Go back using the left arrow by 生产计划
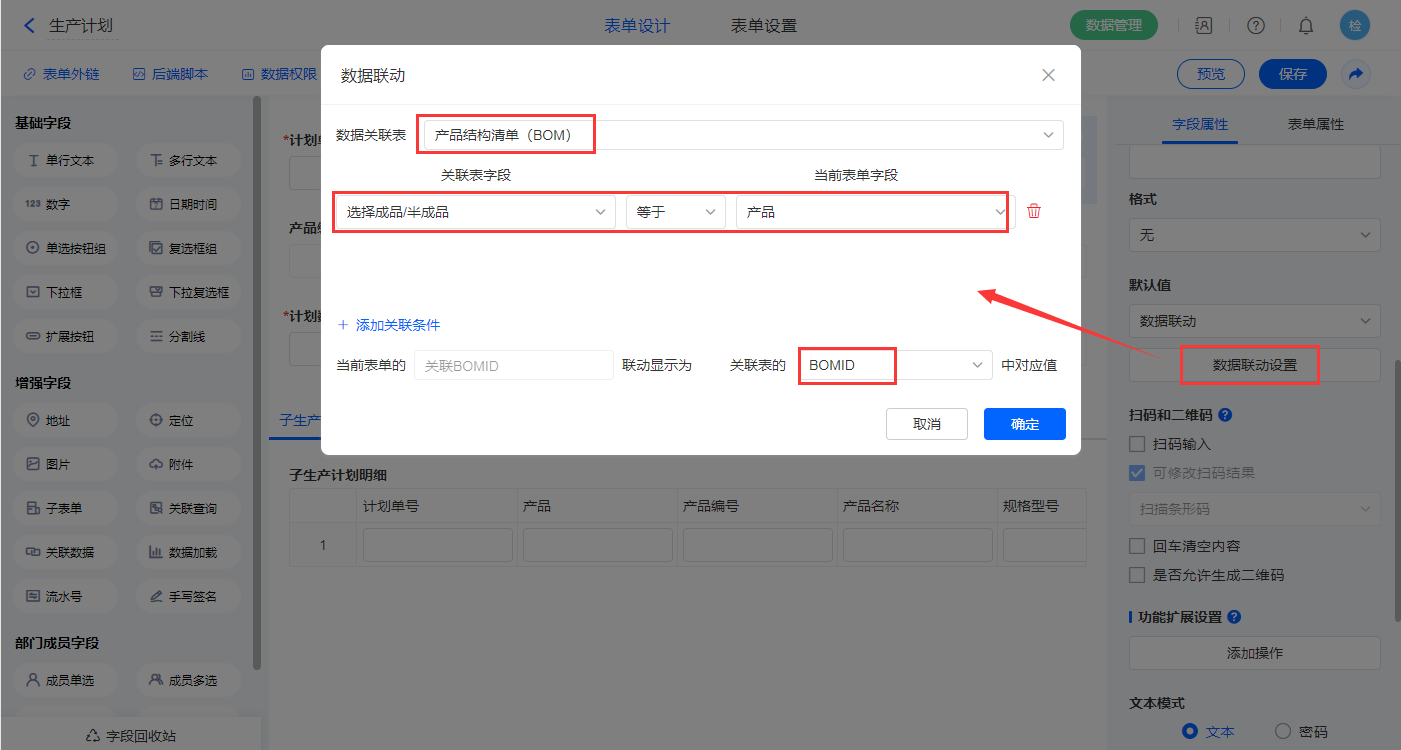Viewport: 1401px width, 750px height. pyautogui.click(x=29, y=26)
